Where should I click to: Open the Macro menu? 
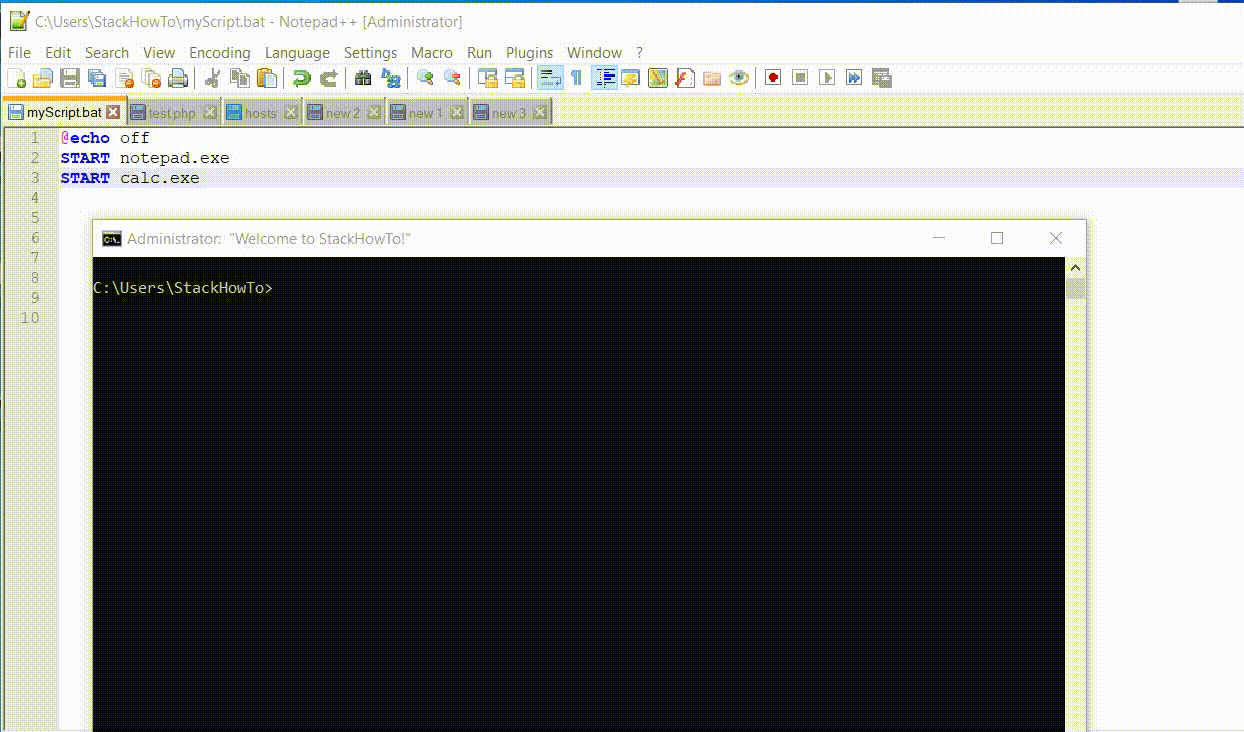(431, 52)
